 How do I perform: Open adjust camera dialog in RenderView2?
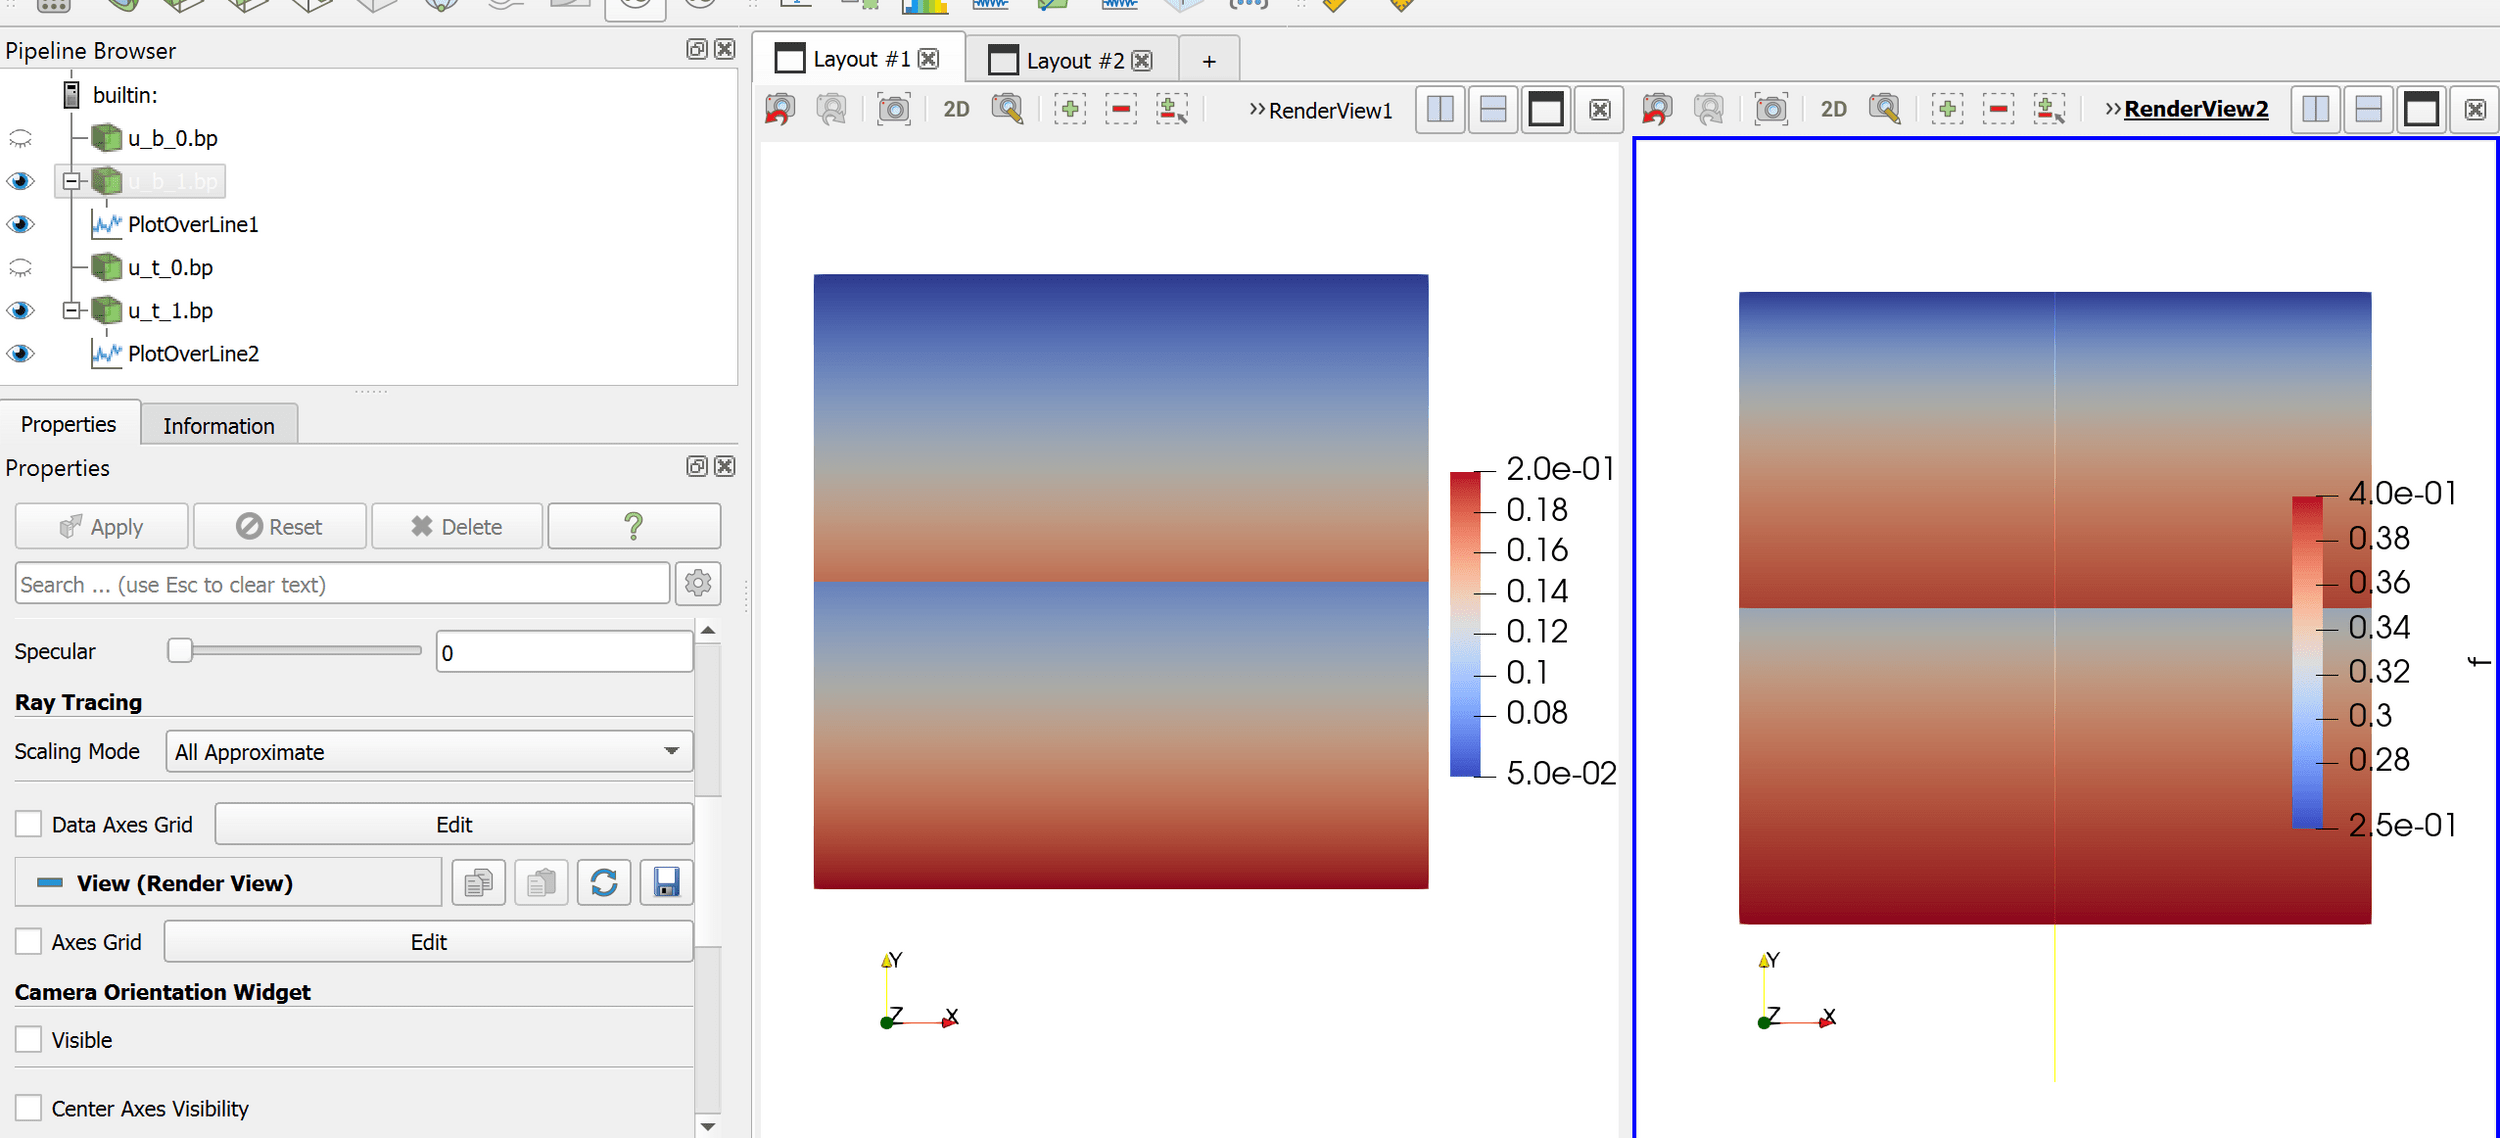[x=1884, y=109]
